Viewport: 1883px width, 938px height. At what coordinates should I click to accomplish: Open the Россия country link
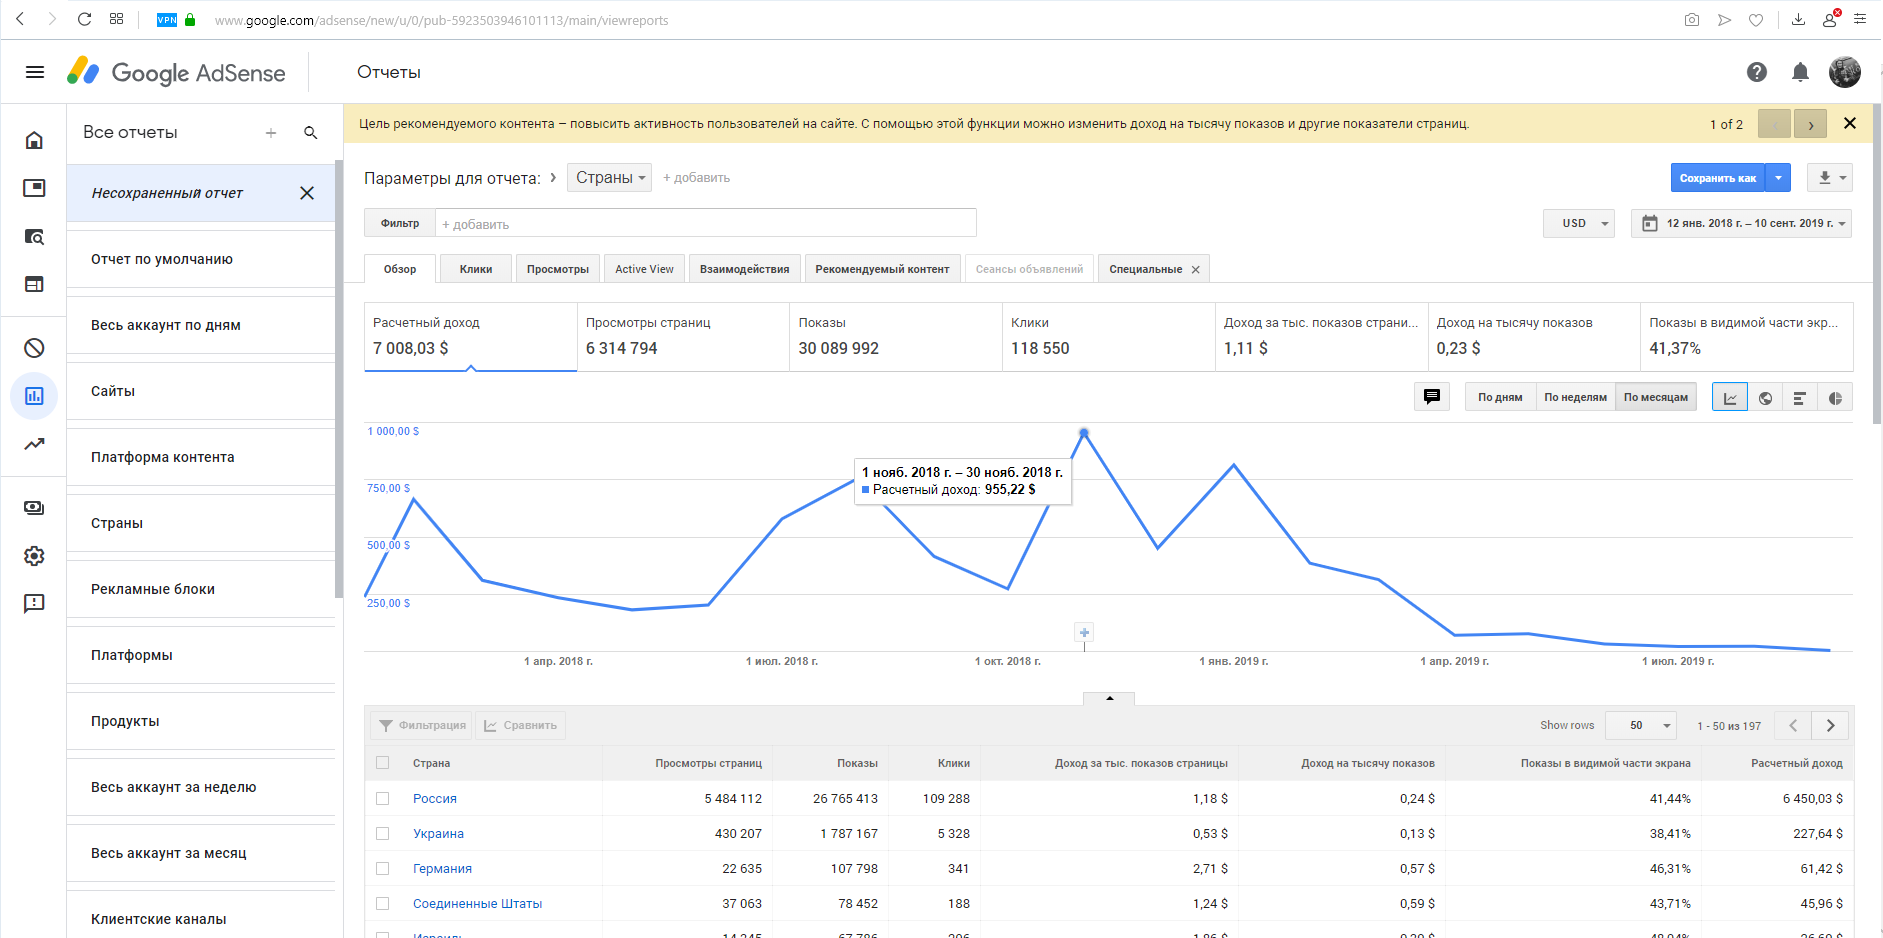435,798
